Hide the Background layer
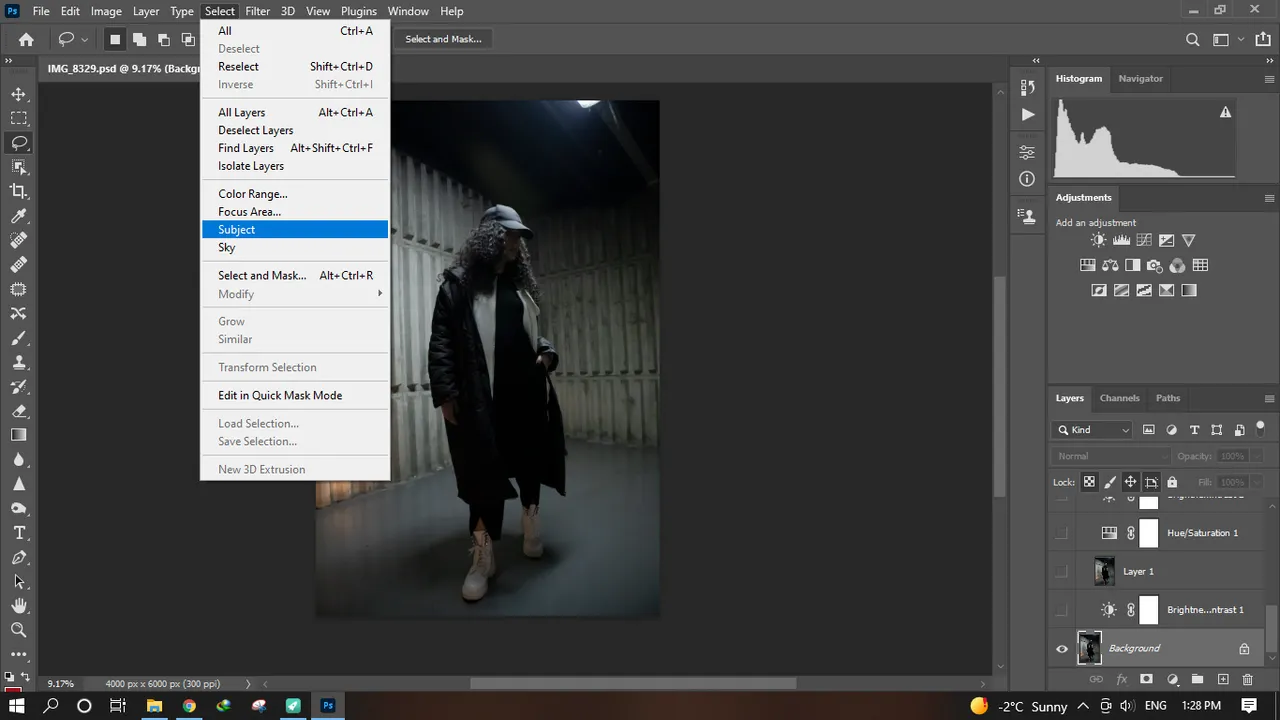 click(x=1061, y=648)
